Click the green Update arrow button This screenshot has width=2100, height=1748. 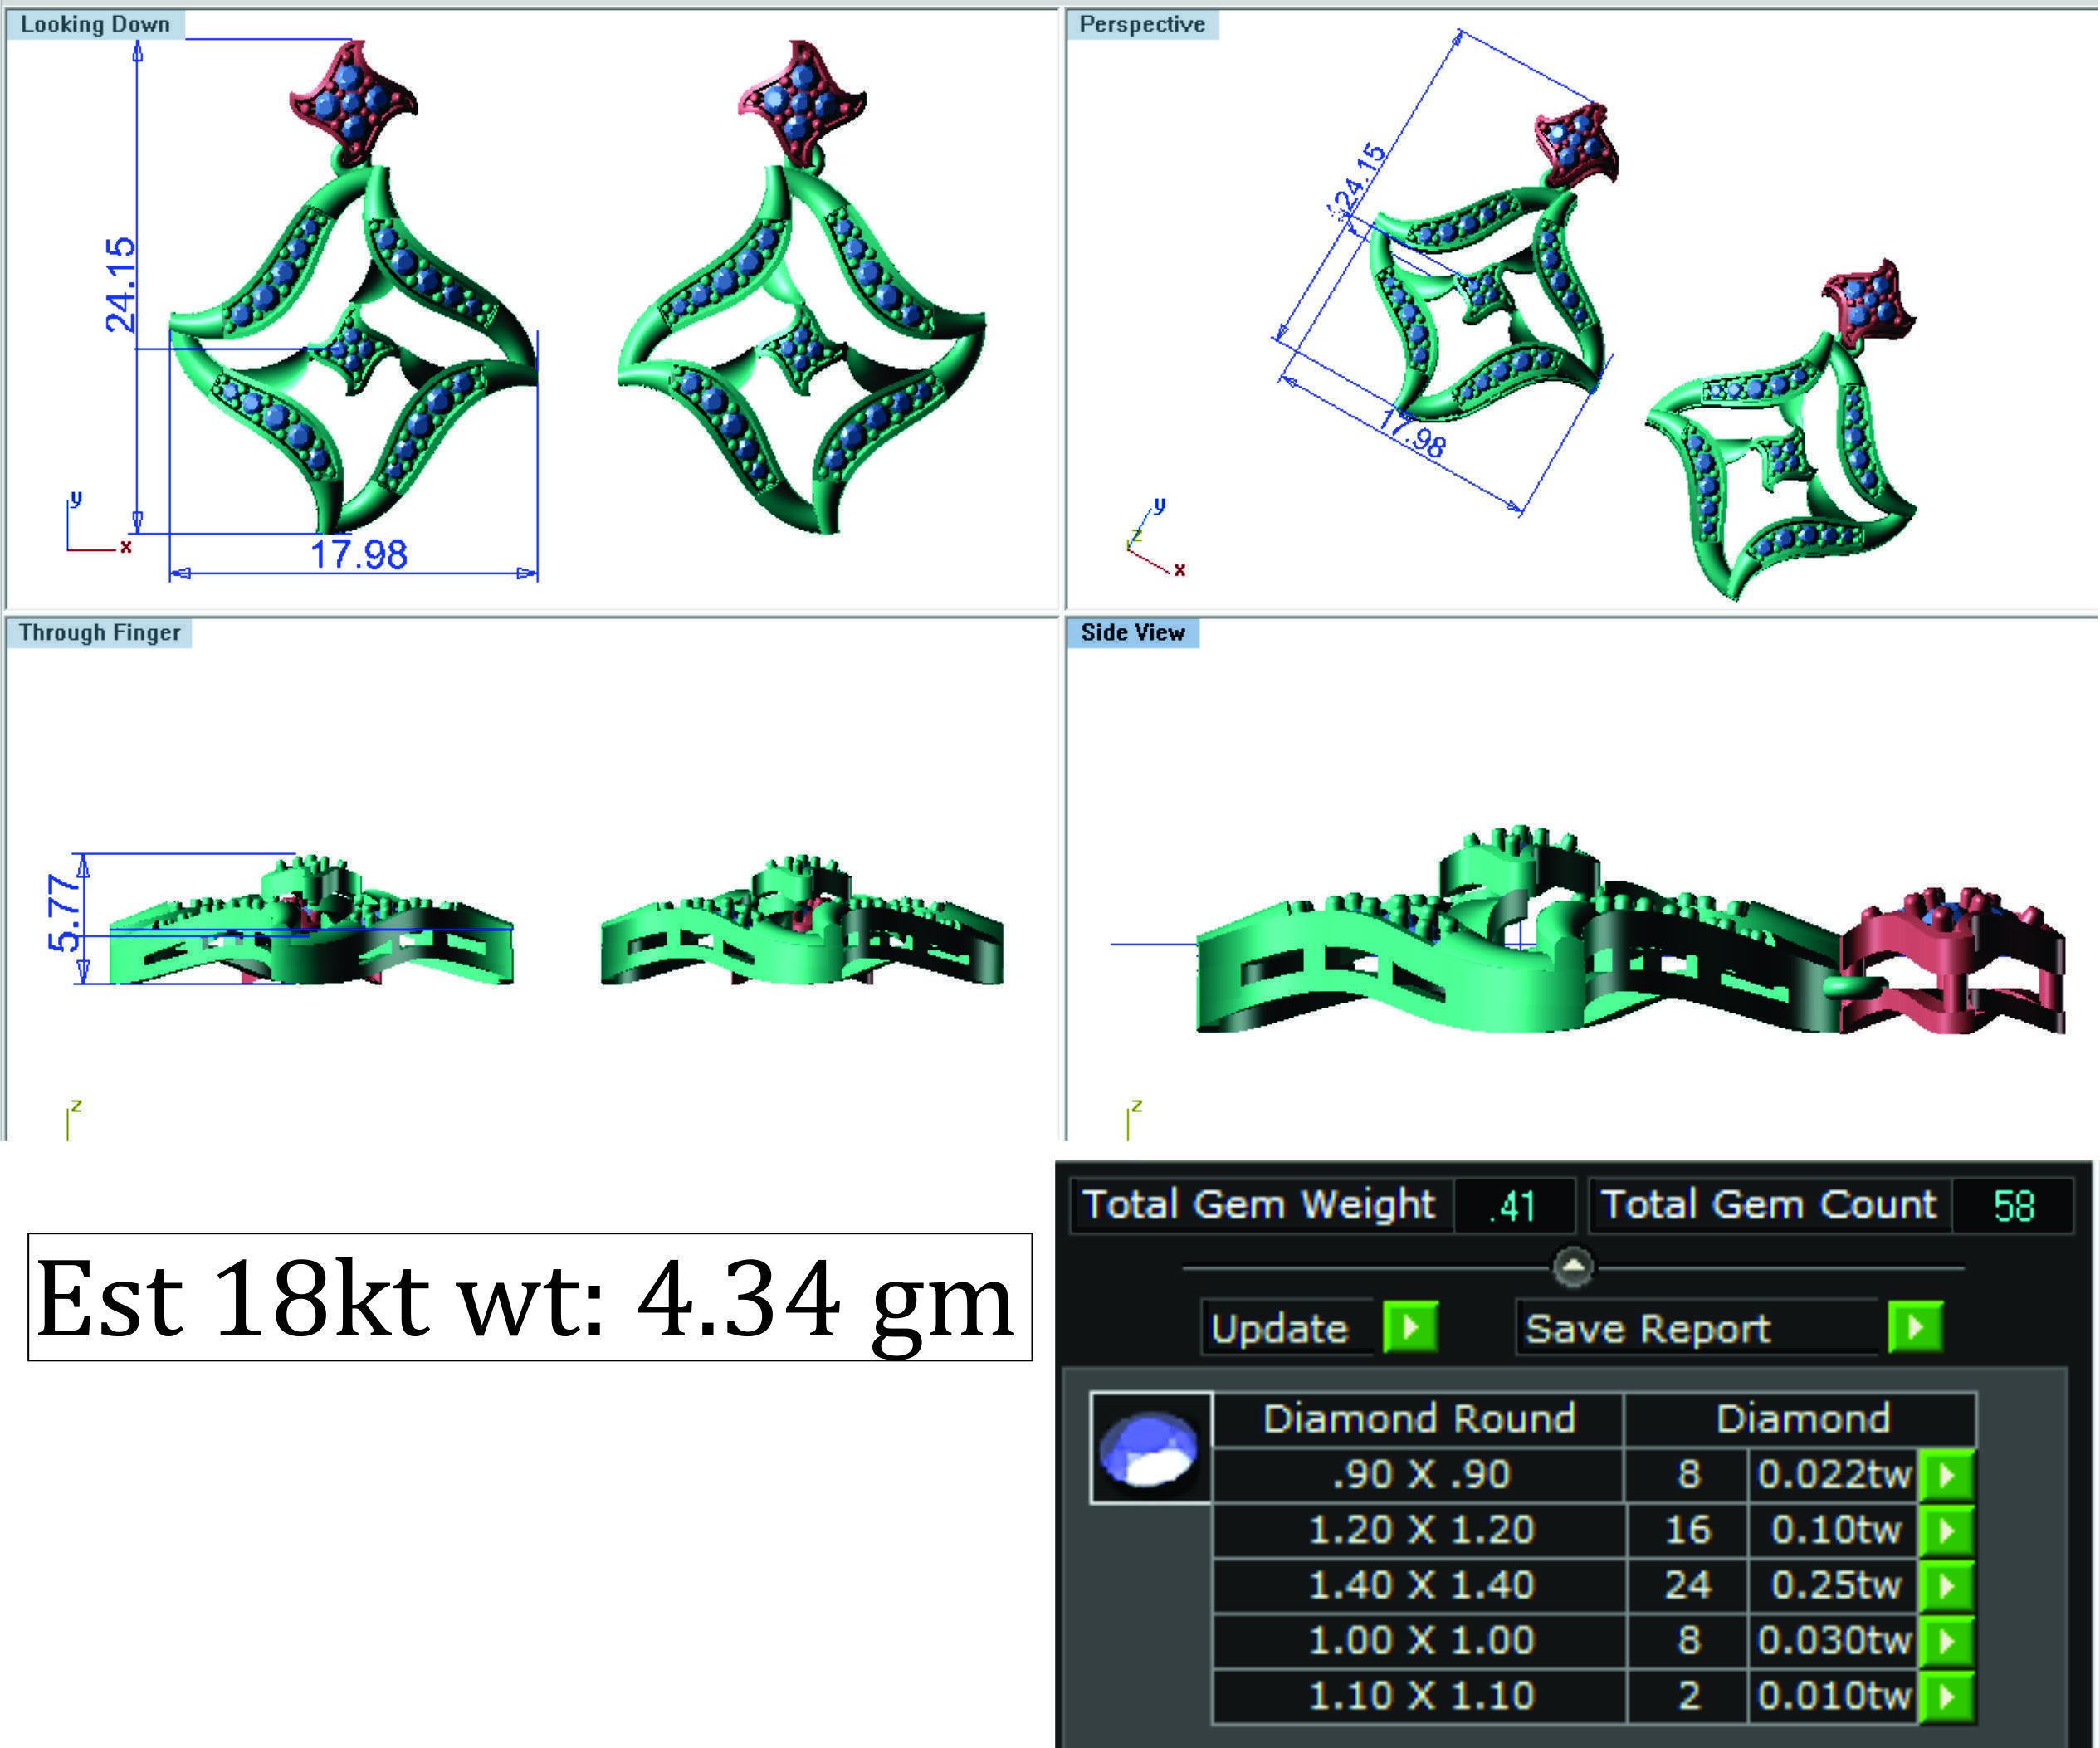[x=1410, y=1327]
